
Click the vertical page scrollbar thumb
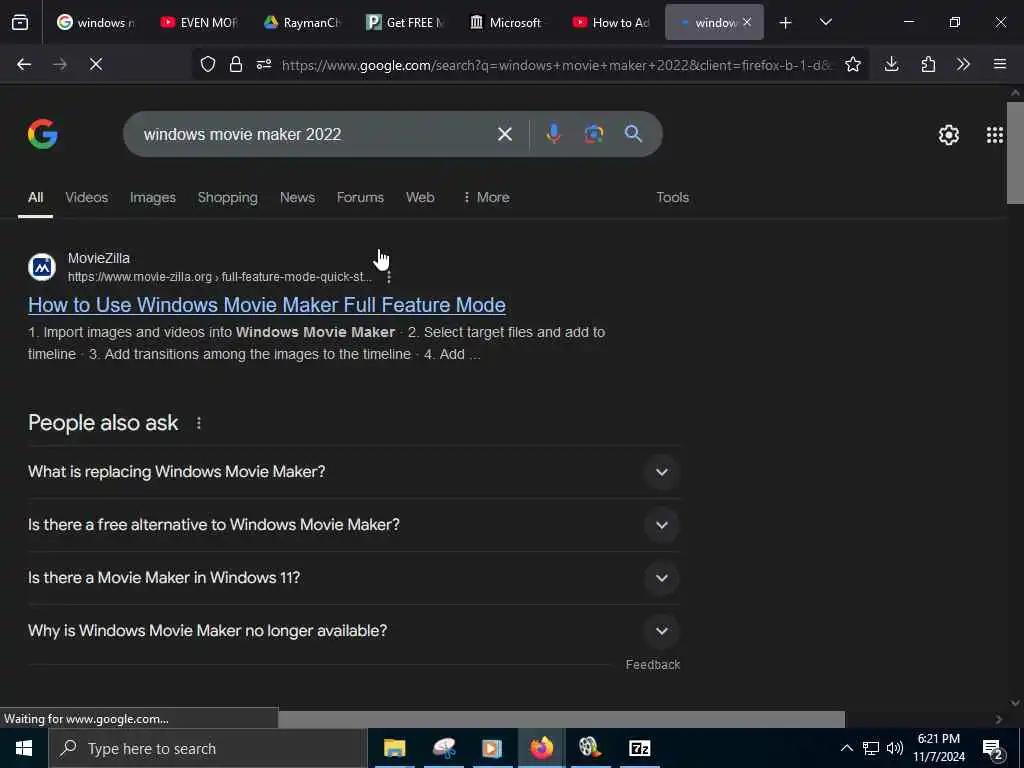coord(1015,153)
